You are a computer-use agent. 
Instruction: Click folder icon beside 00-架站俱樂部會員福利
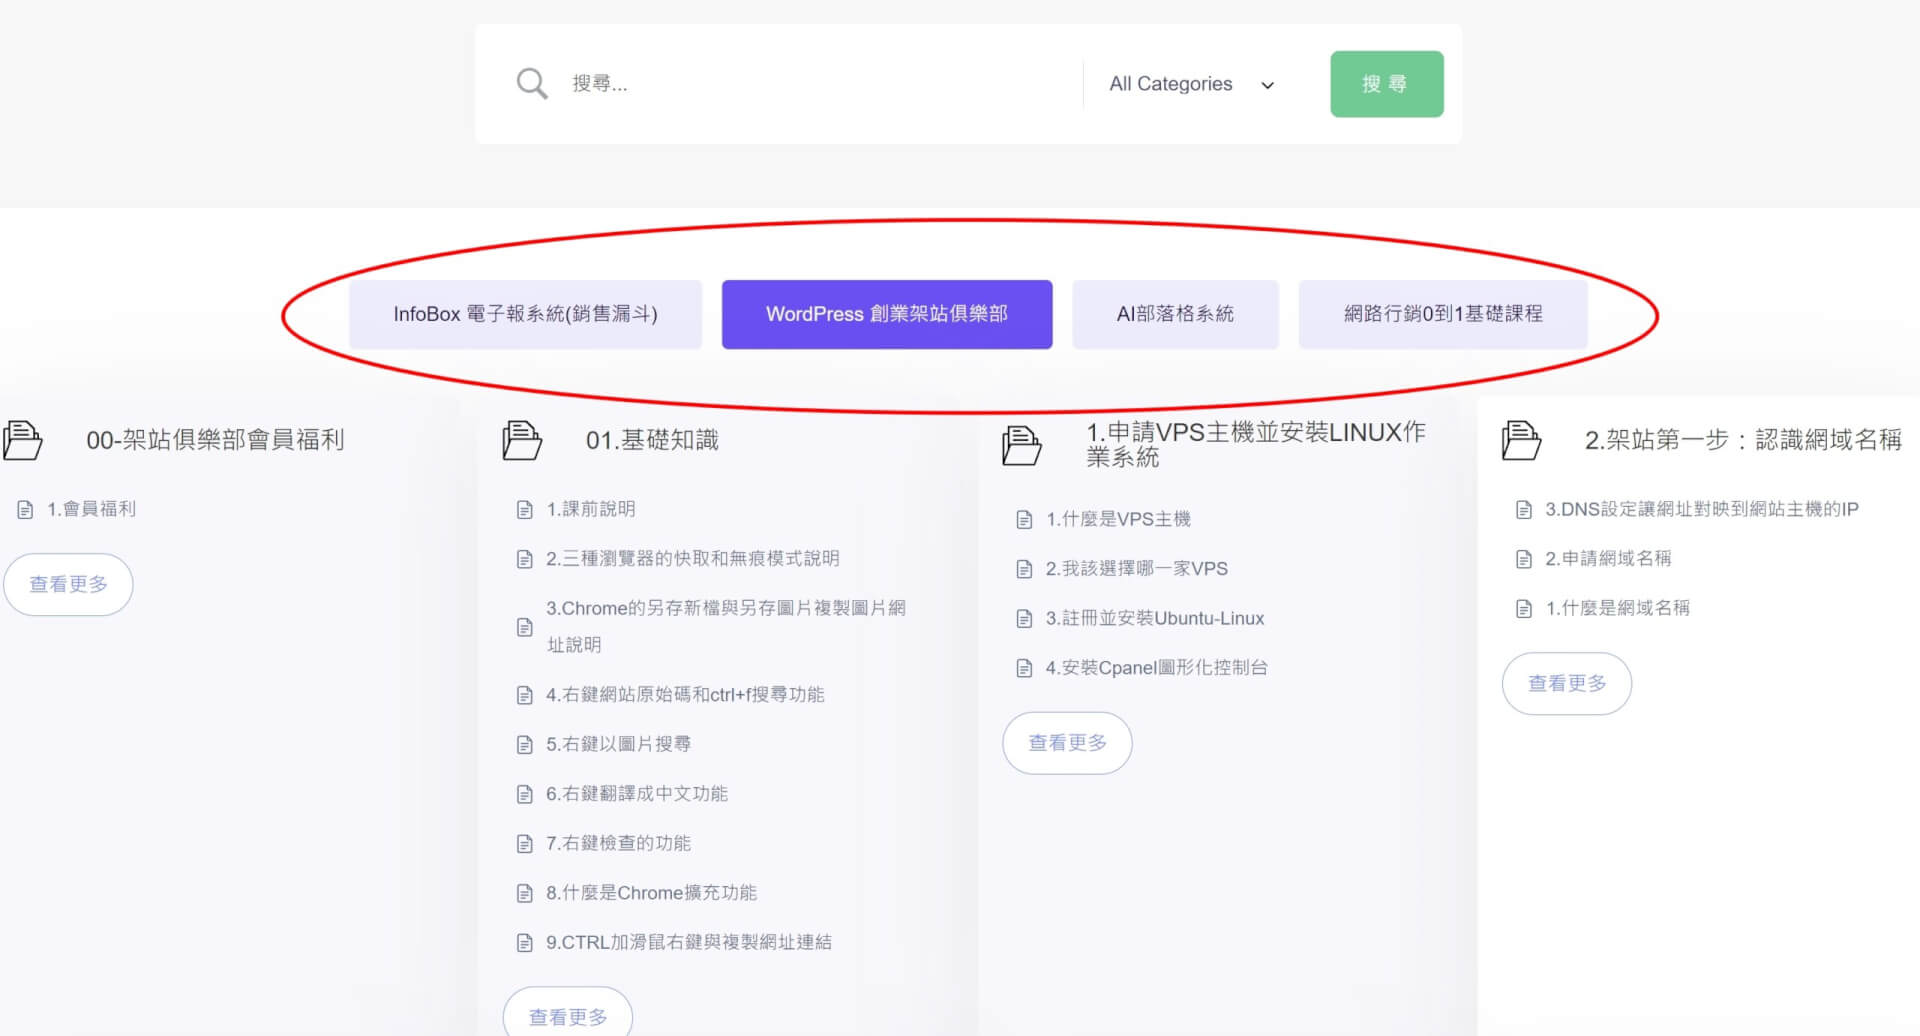[x=22, y=440]
